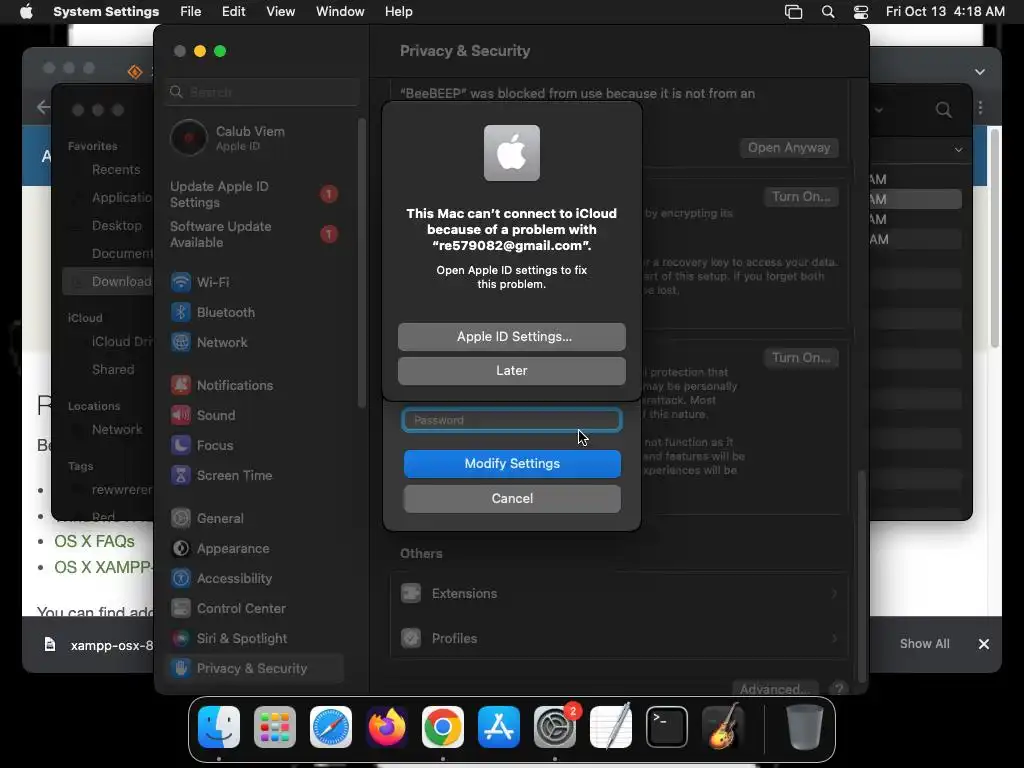
Task: Open Spotlight search in menu bar
Action: coord(828,12)
